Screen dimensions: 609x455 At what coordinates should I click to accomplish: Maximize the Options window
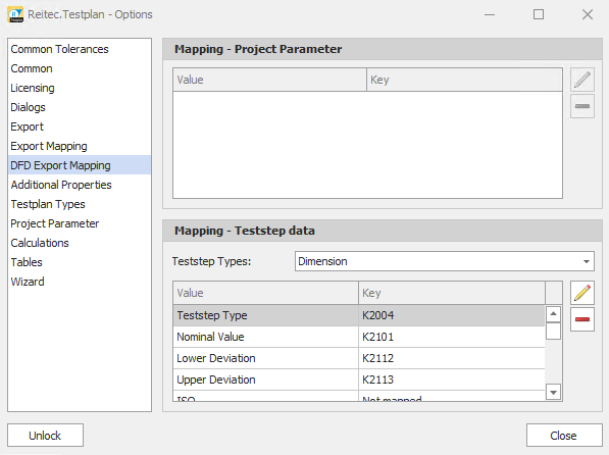click(x=538, y=14)
